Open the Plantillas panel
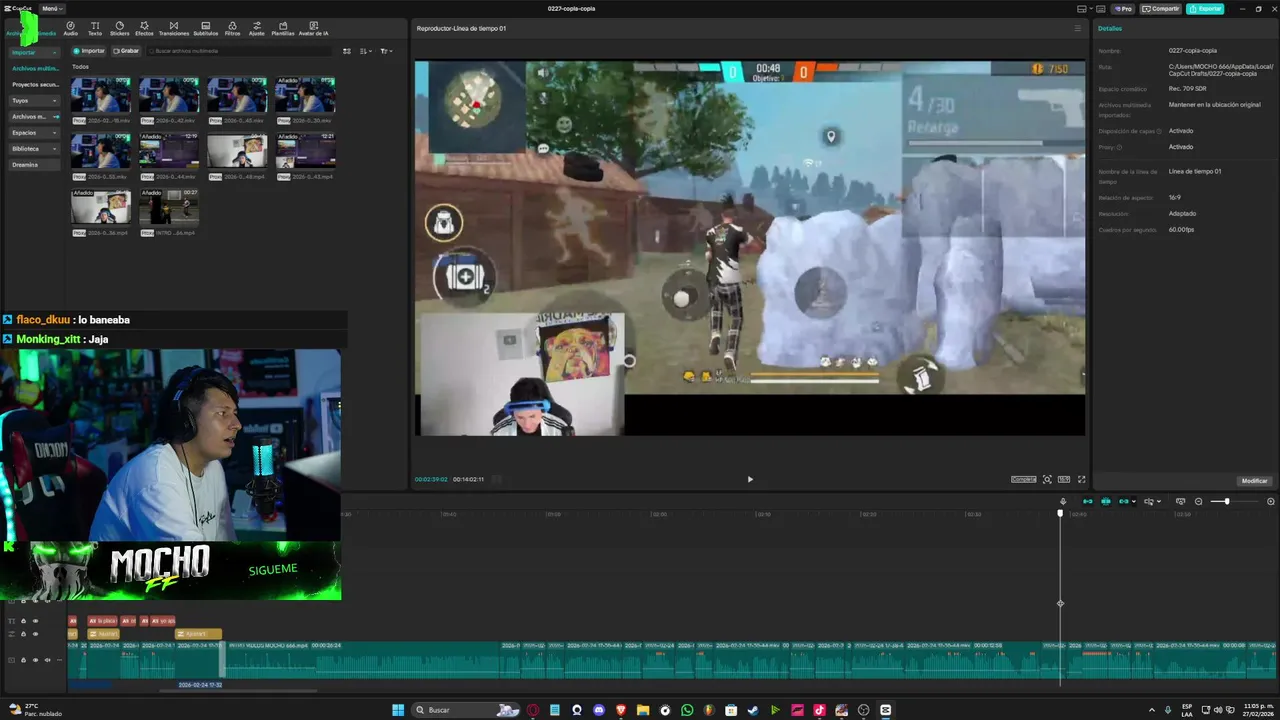 coord(283,28)
